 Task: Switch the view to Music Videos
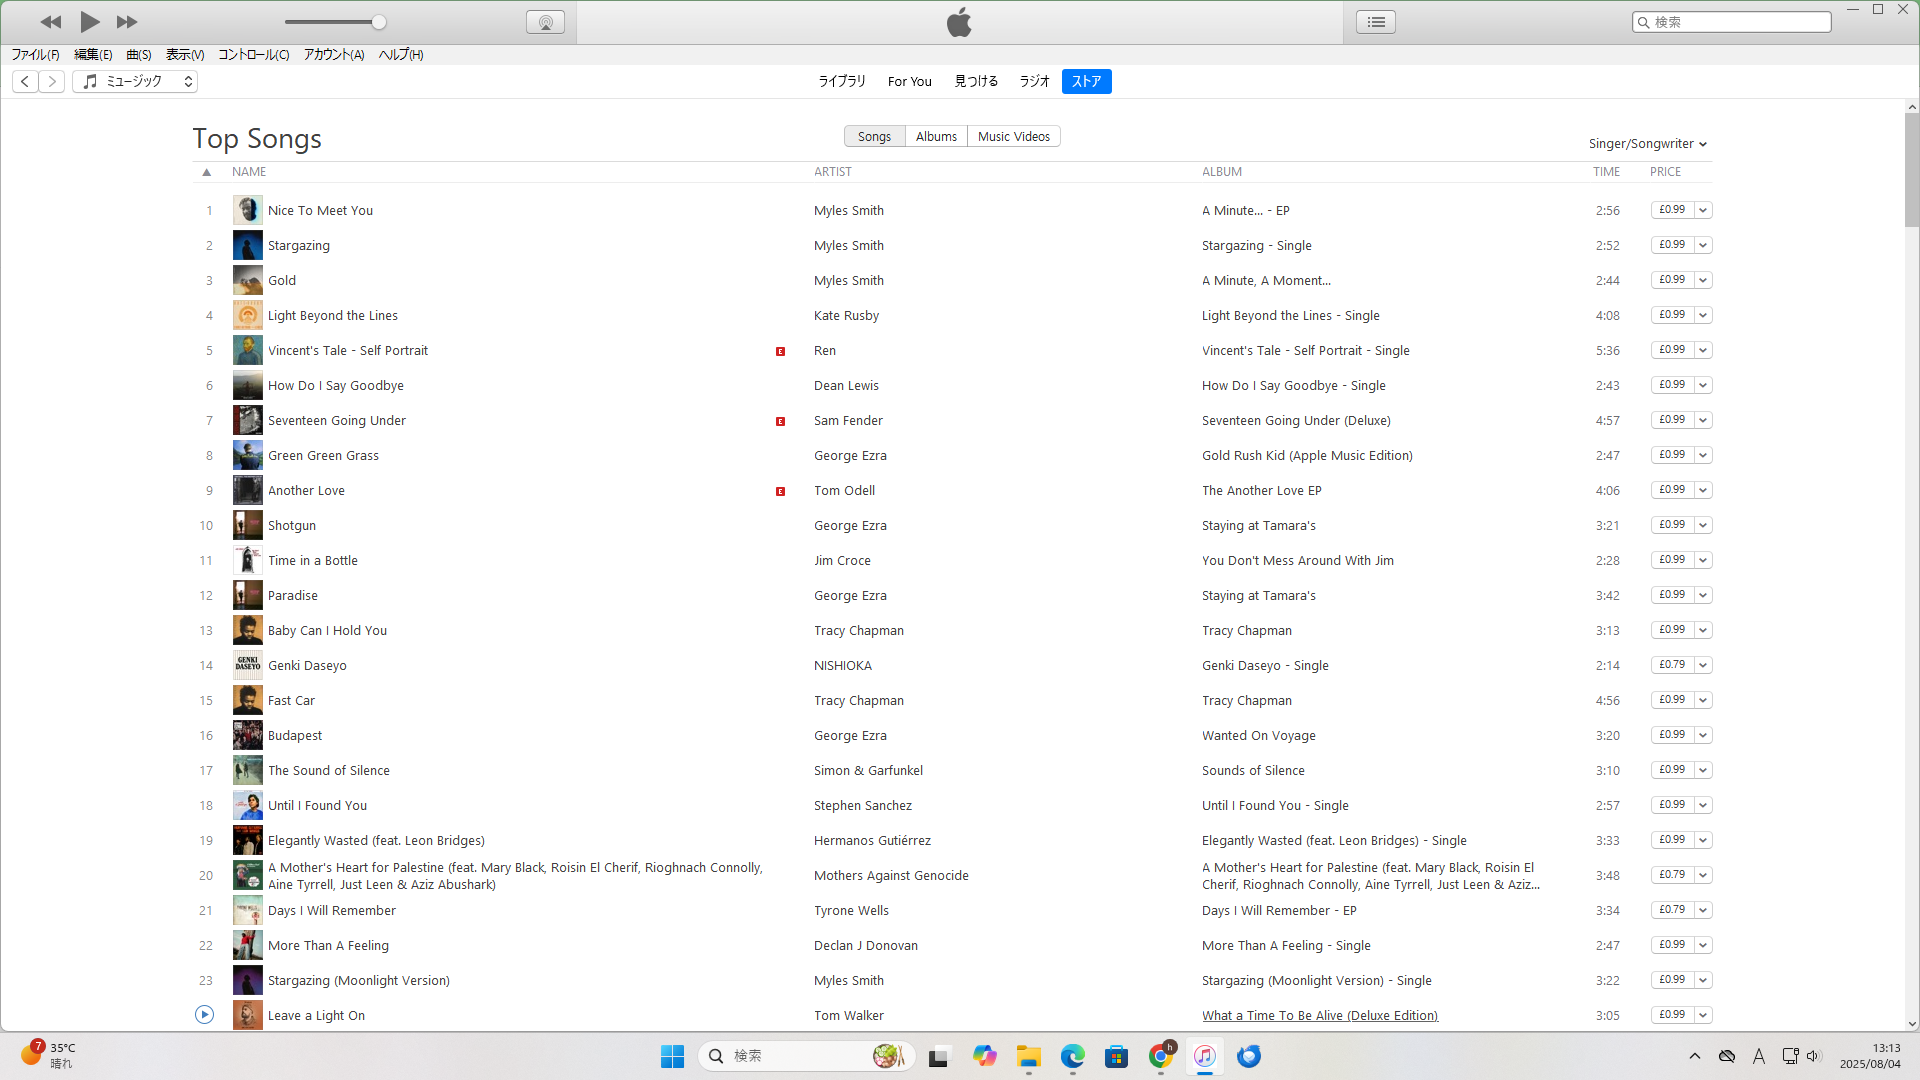(1013, 136)
